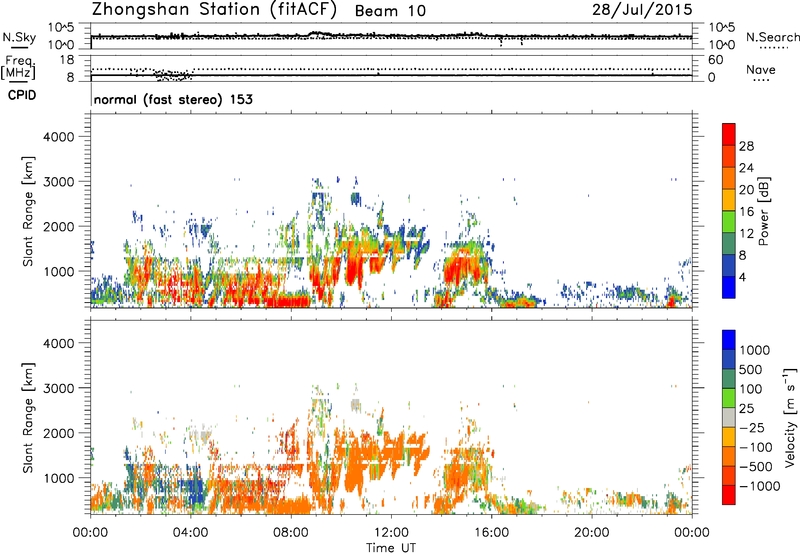The image size is (800, 554).
Task: Click the "60" tick on the Nave axis
Action: (x=715, y=60)
